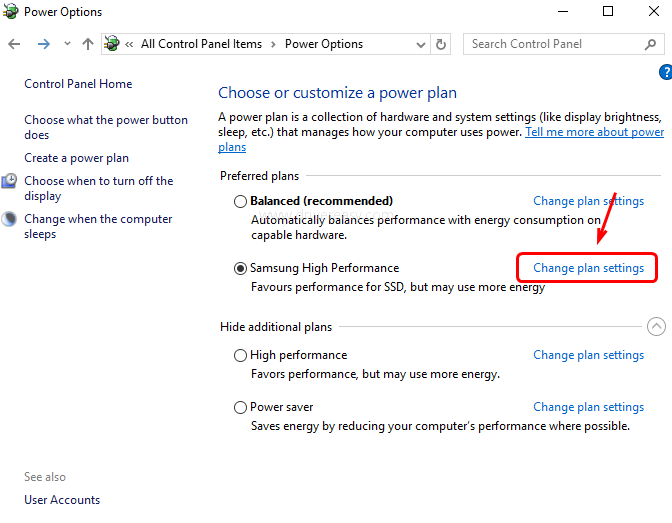Refresh the Power Options page
This screenshot has height=523, width=672.
(441, 44)
